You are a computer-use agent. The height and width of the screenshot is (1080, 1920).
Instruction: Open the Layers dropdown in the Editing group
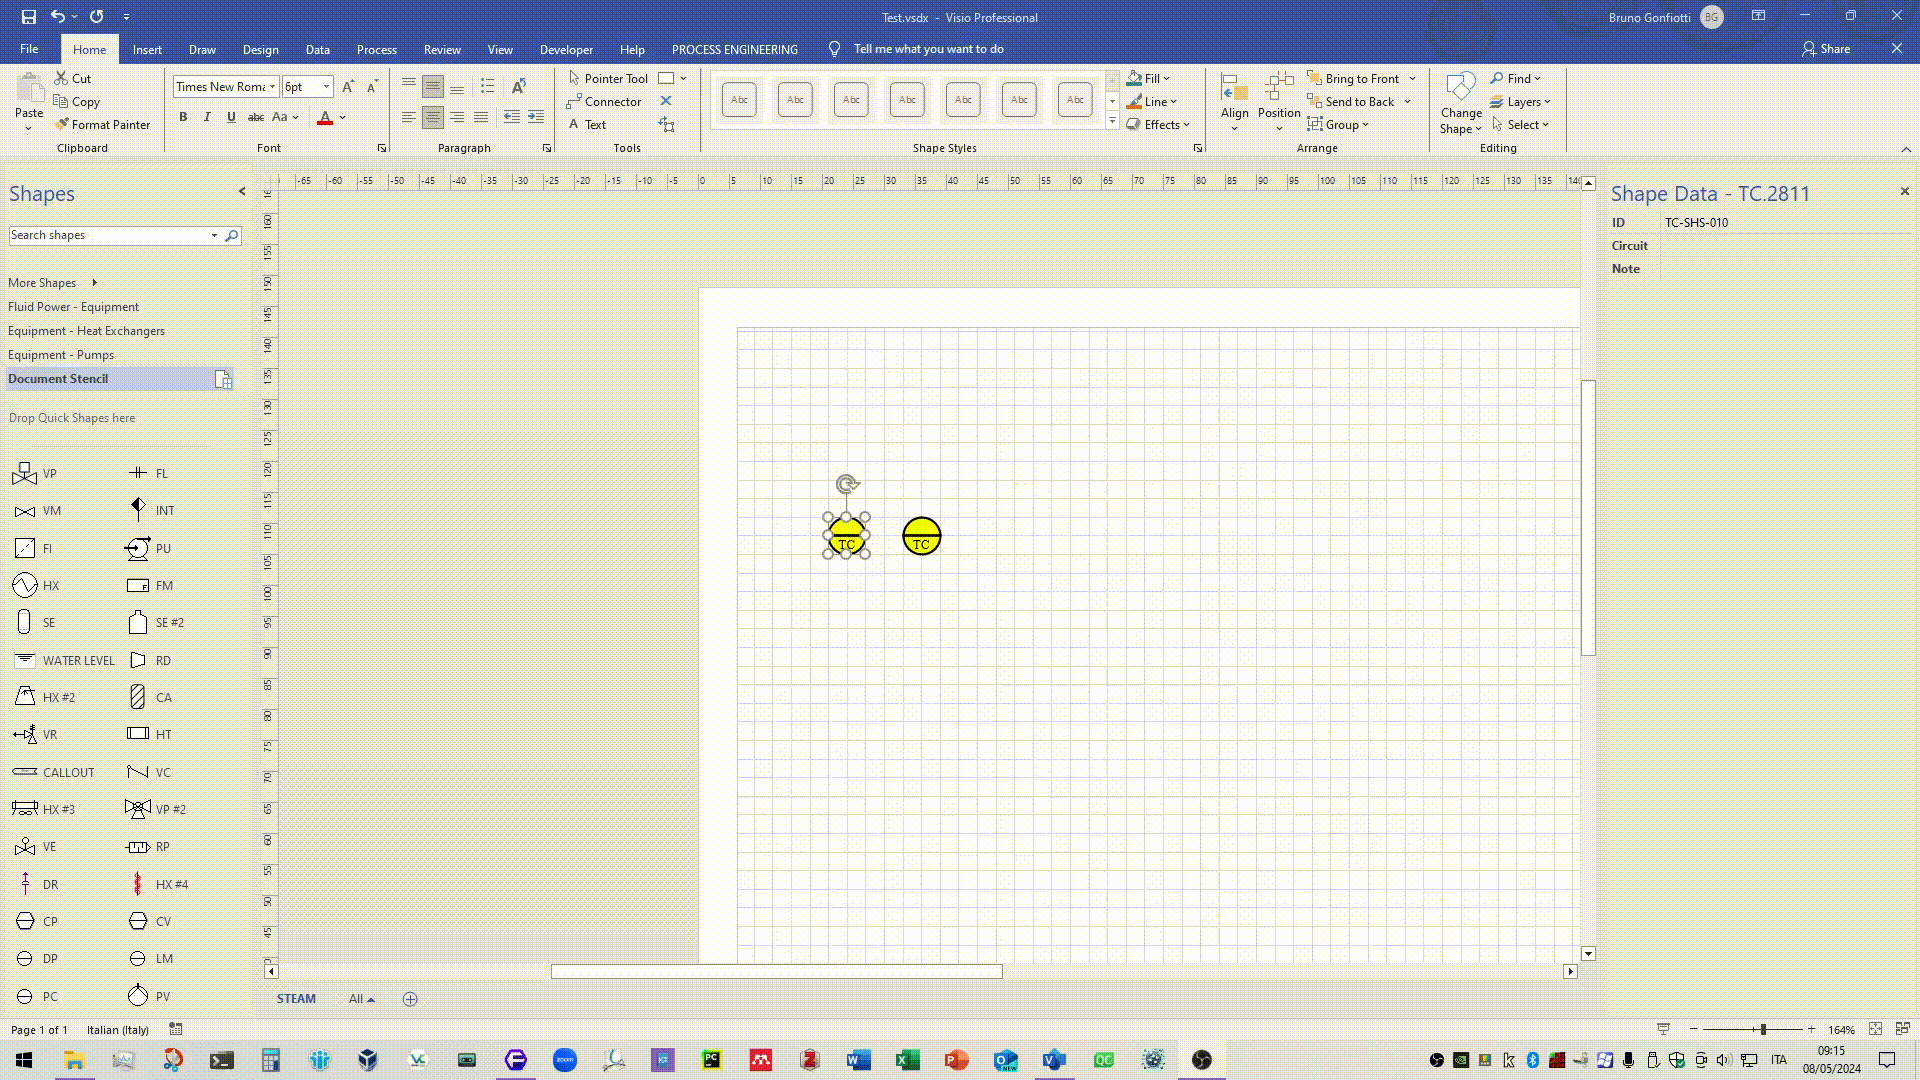pos(1520,102)
